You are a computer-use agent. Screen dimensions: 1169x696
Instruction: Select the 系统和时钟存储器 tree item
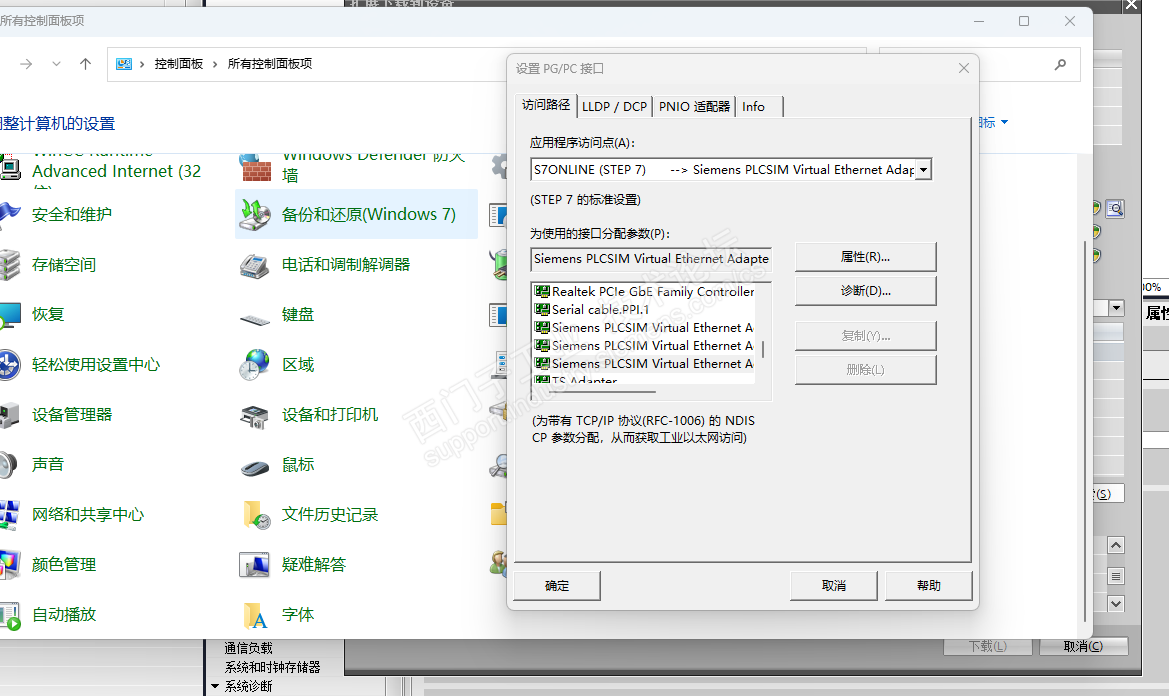[x=273, y=667]
